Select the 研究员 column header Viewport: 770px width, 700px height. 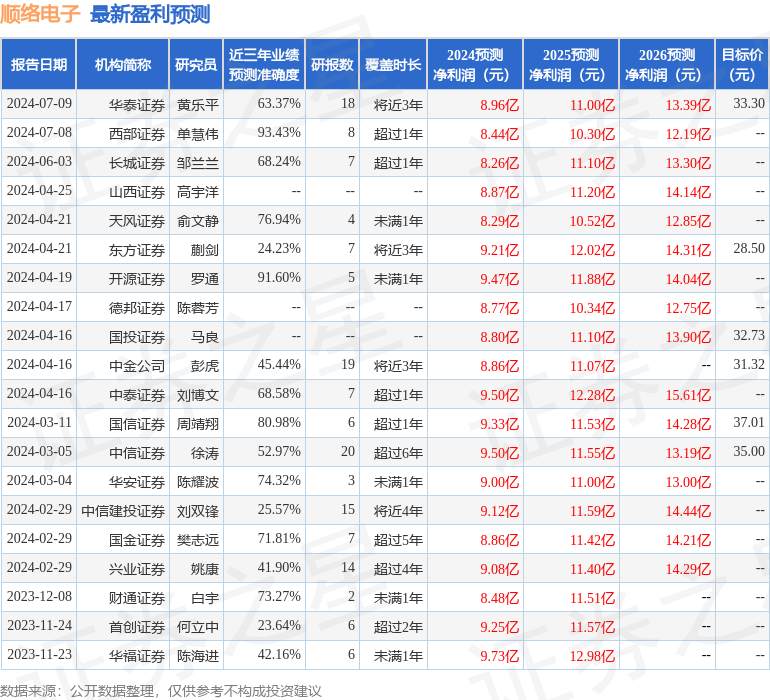[x=196, y=64]
